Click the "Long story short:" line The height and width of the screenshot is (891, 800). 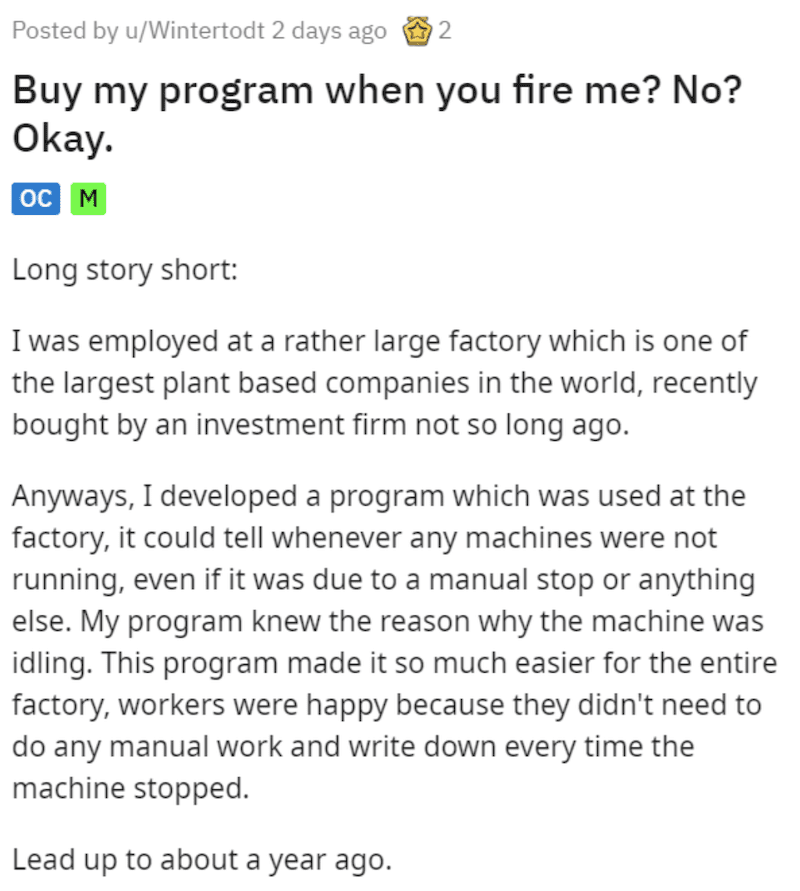point(125,270)
